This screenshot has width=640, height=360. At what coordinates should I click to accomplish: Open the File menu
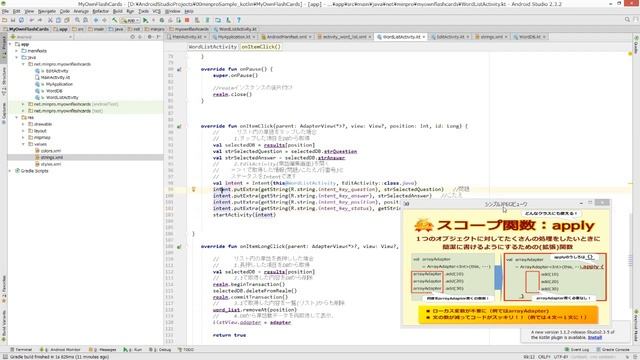tap(5, 11)
